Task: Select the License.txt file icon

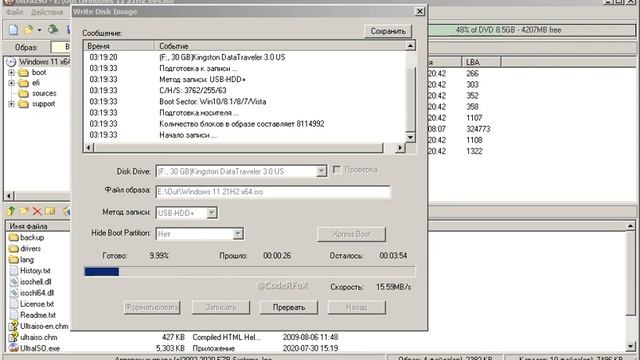Action: click(14, 304)
